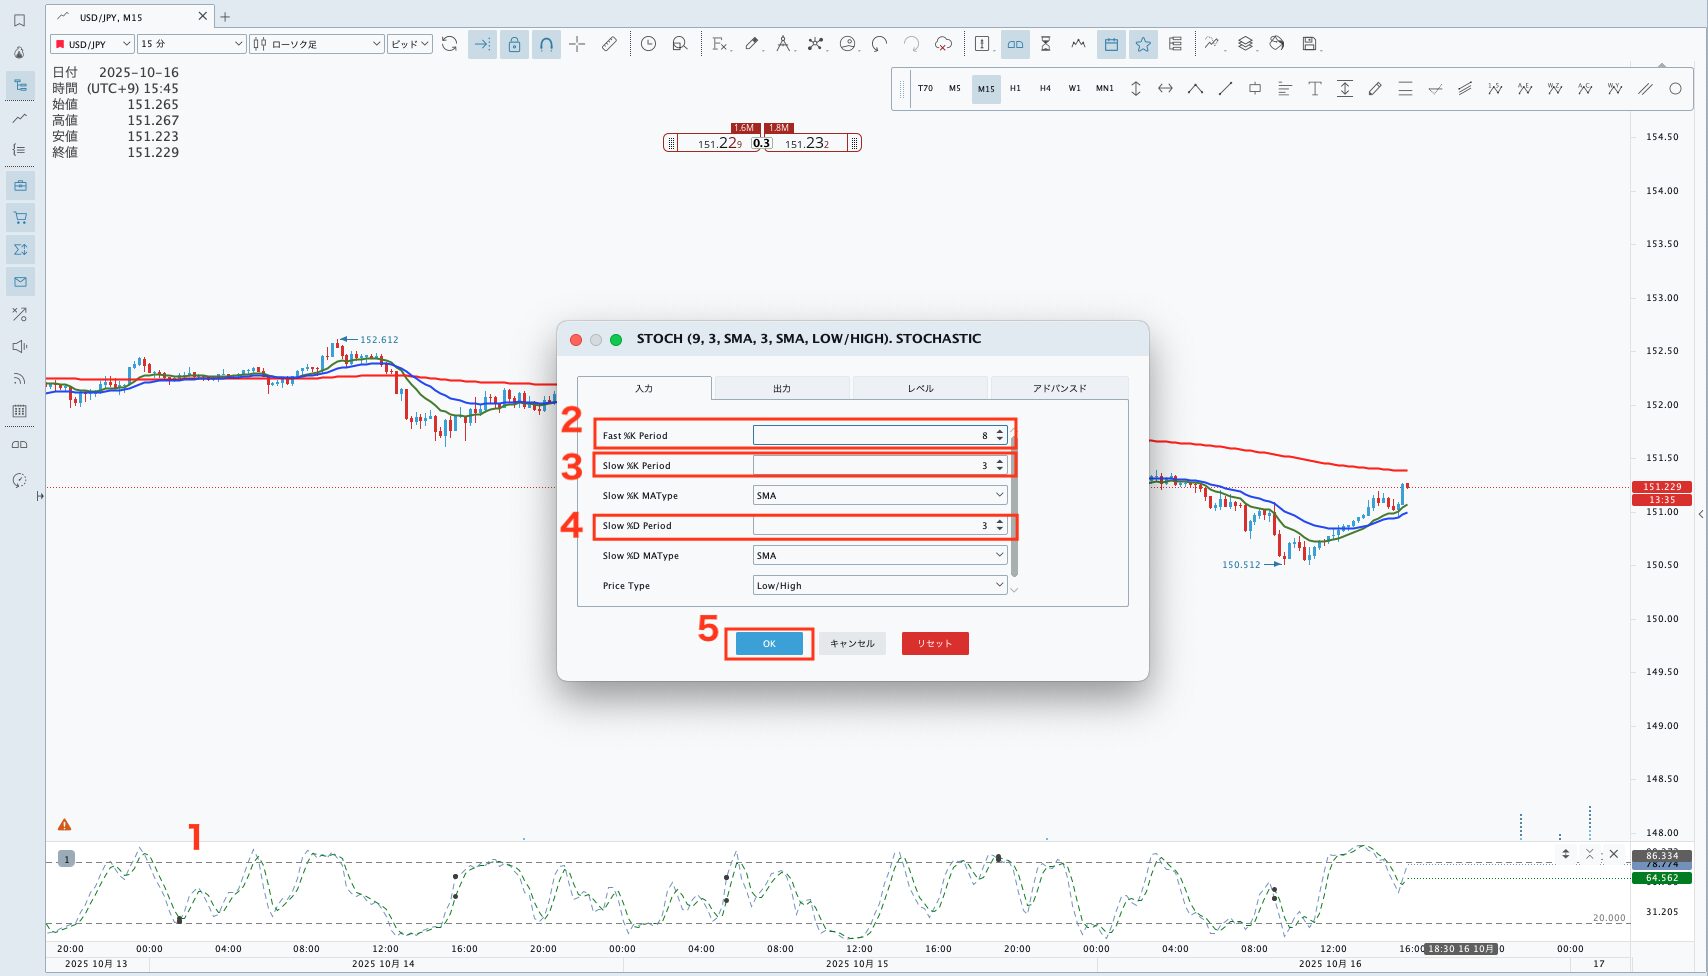
Task: Click the hourglass icon in toolbar
Action: (x=1045, y=44)
